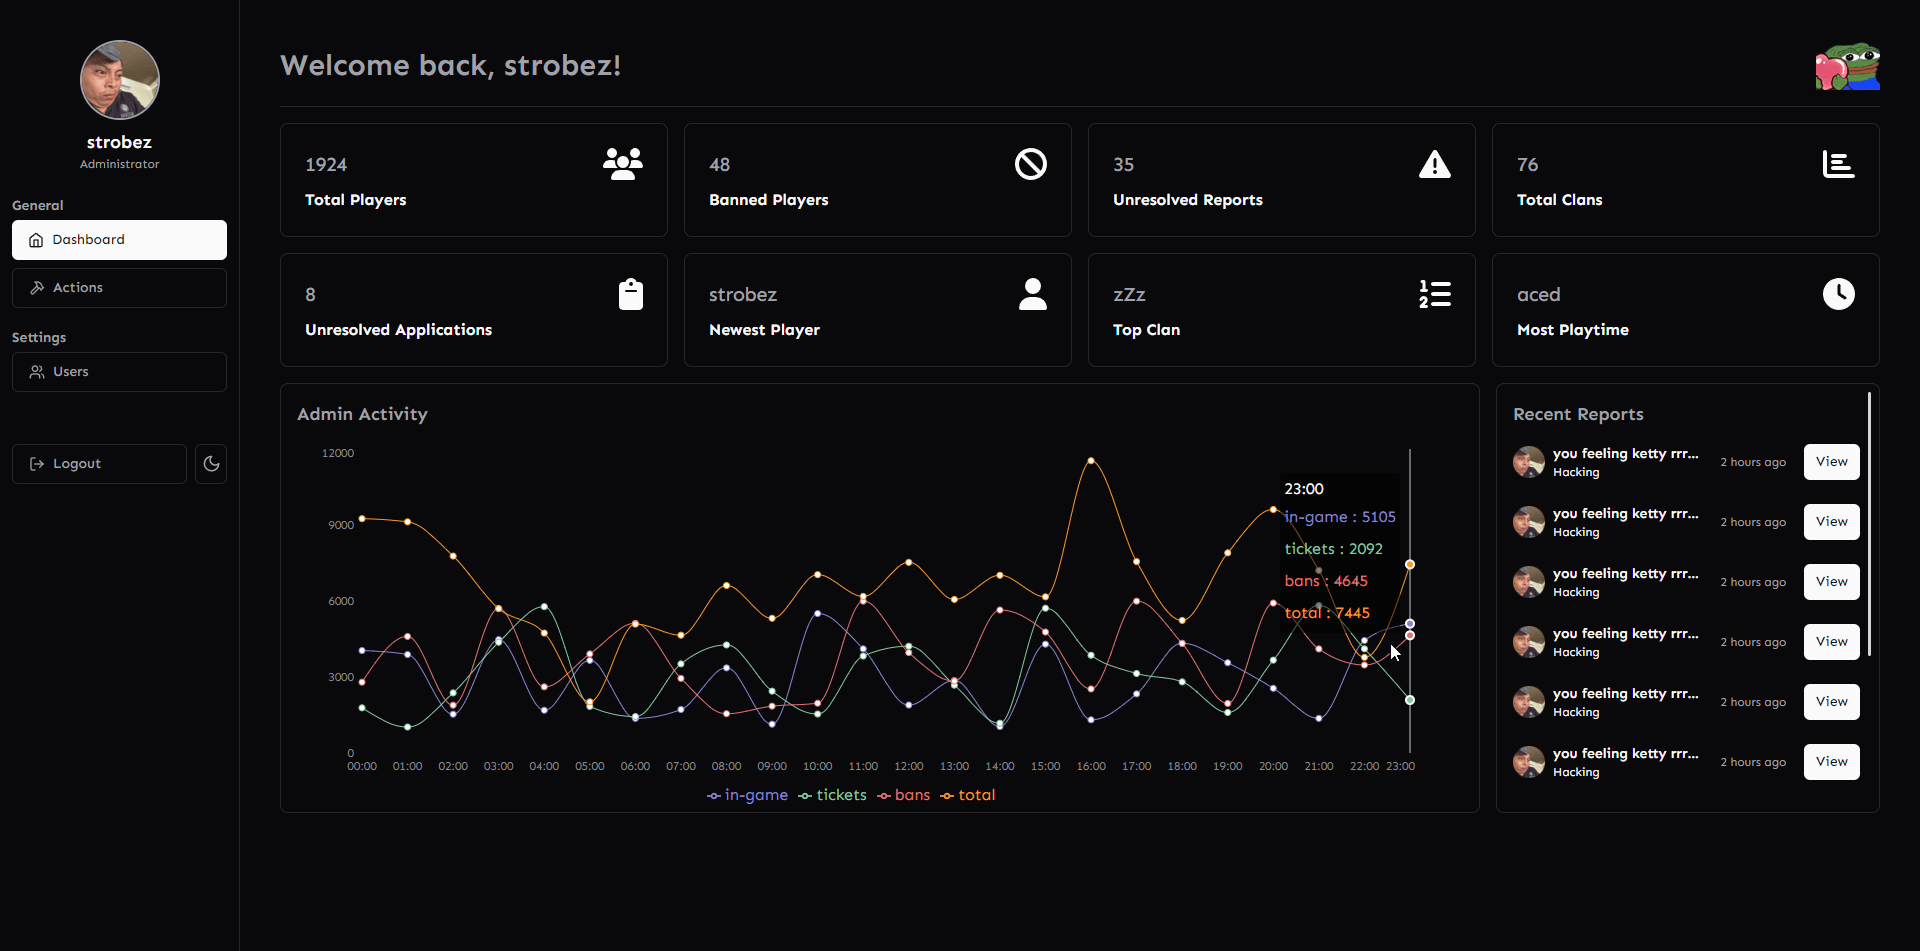Click the tooltip 'total : 7445' value

pos(1327,613)
